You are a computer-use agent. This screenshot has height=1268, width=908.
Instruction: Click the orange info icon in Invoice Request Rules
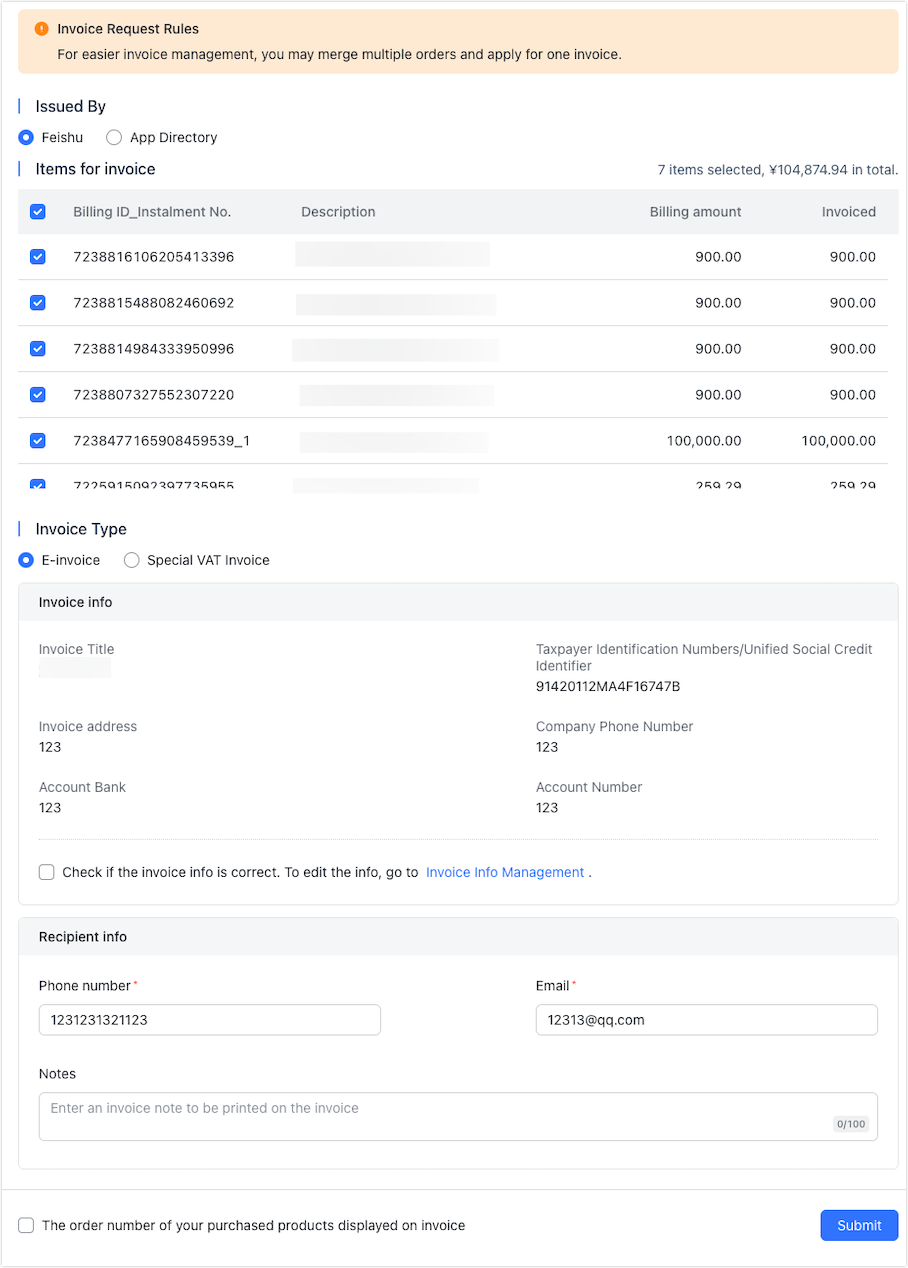pyautogui.click(x=41, y=29)
